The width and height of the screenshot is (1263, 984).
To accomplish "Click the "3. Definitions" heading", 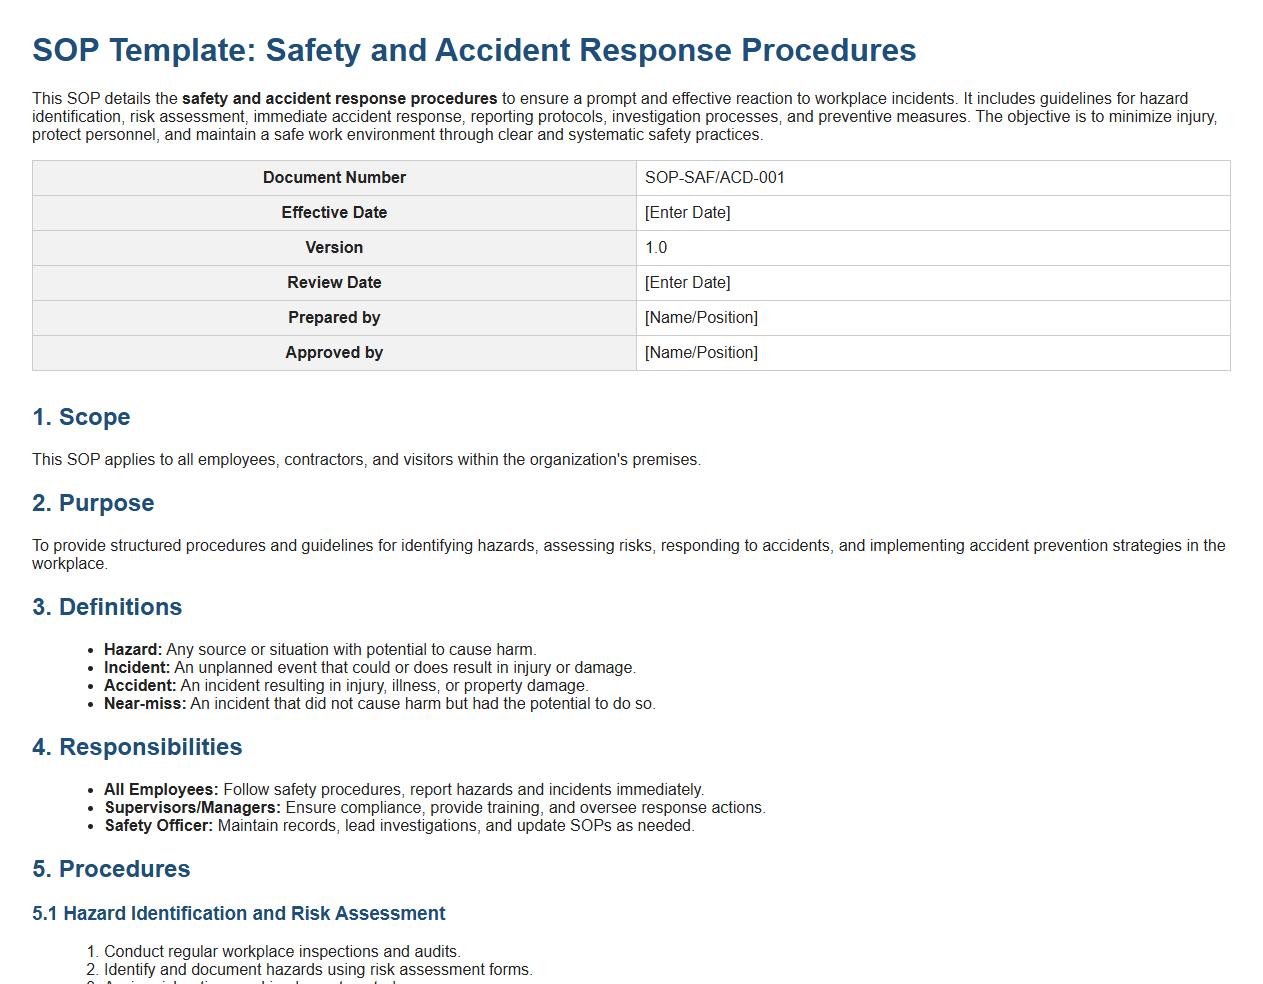I will [x=107, y=607].
